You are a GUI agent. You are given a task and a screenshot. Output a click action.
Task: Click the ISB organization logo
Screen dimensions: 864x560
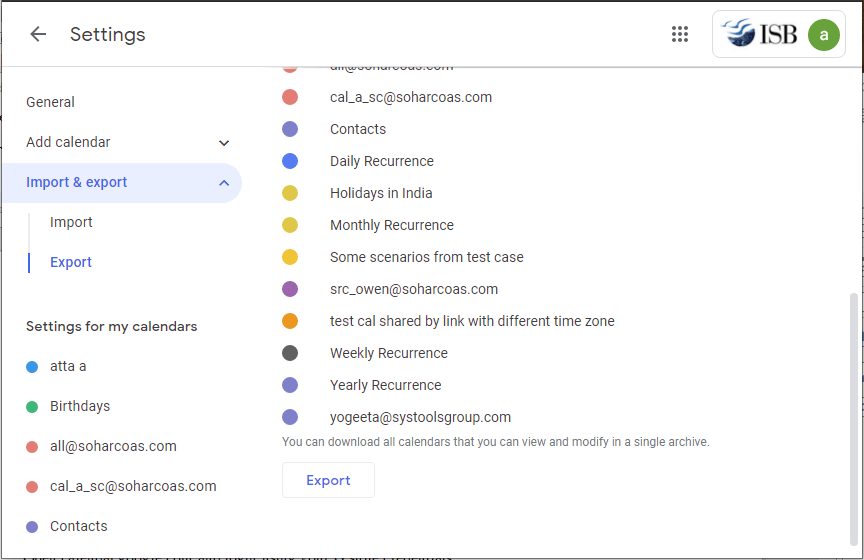[759, 34]
